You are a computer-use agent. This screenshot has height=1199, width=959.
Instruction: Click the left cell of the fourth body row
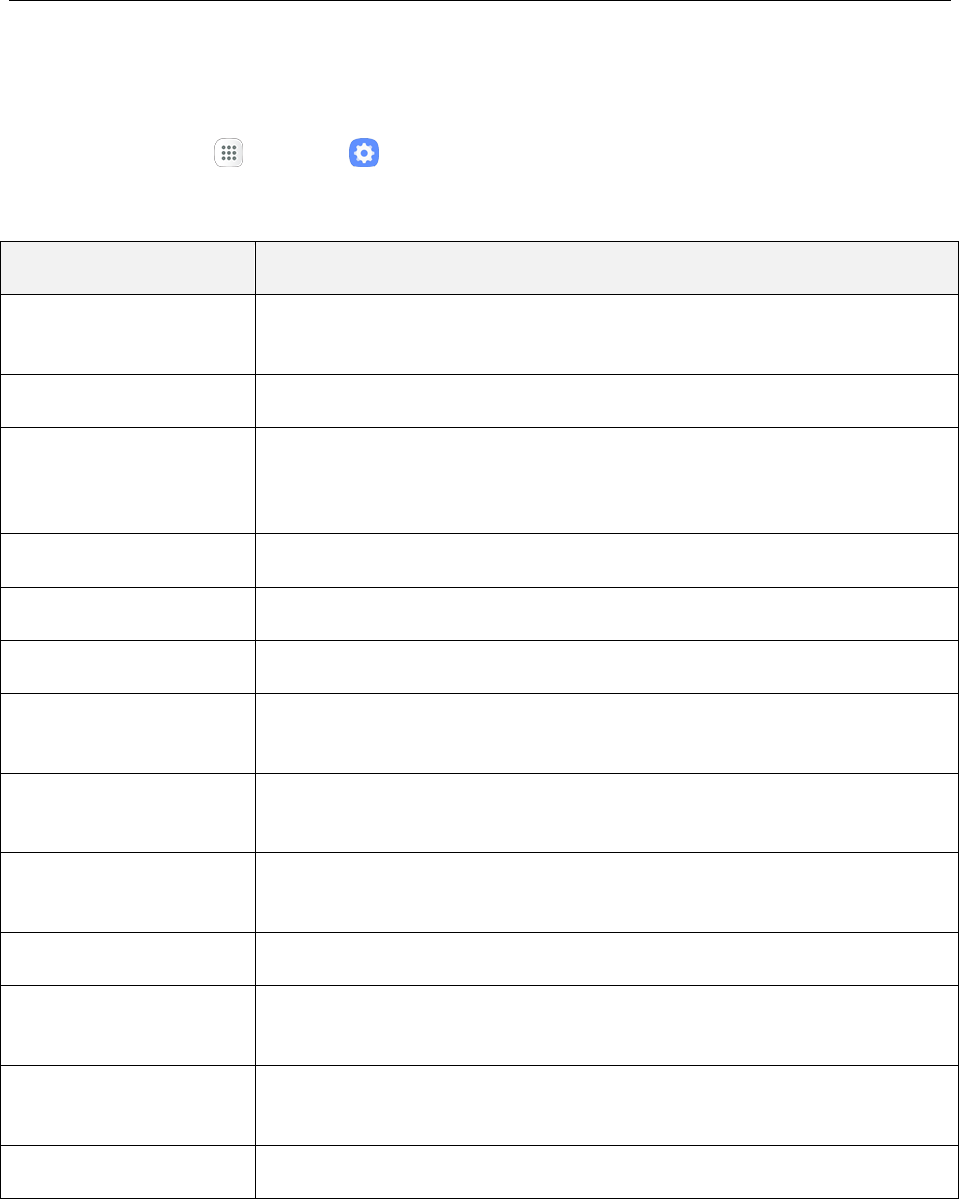127,560
